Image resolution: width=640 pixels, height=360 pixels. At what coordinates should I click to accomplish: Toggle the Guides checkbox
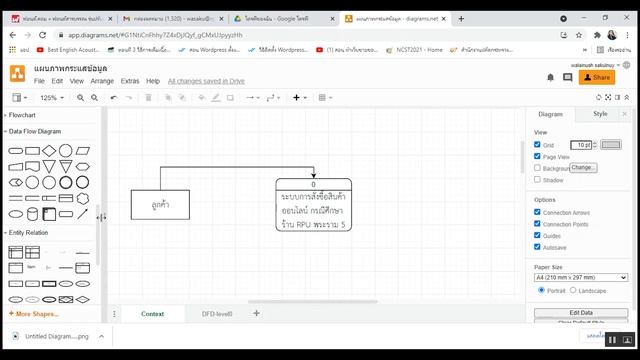tap(537, 235)
